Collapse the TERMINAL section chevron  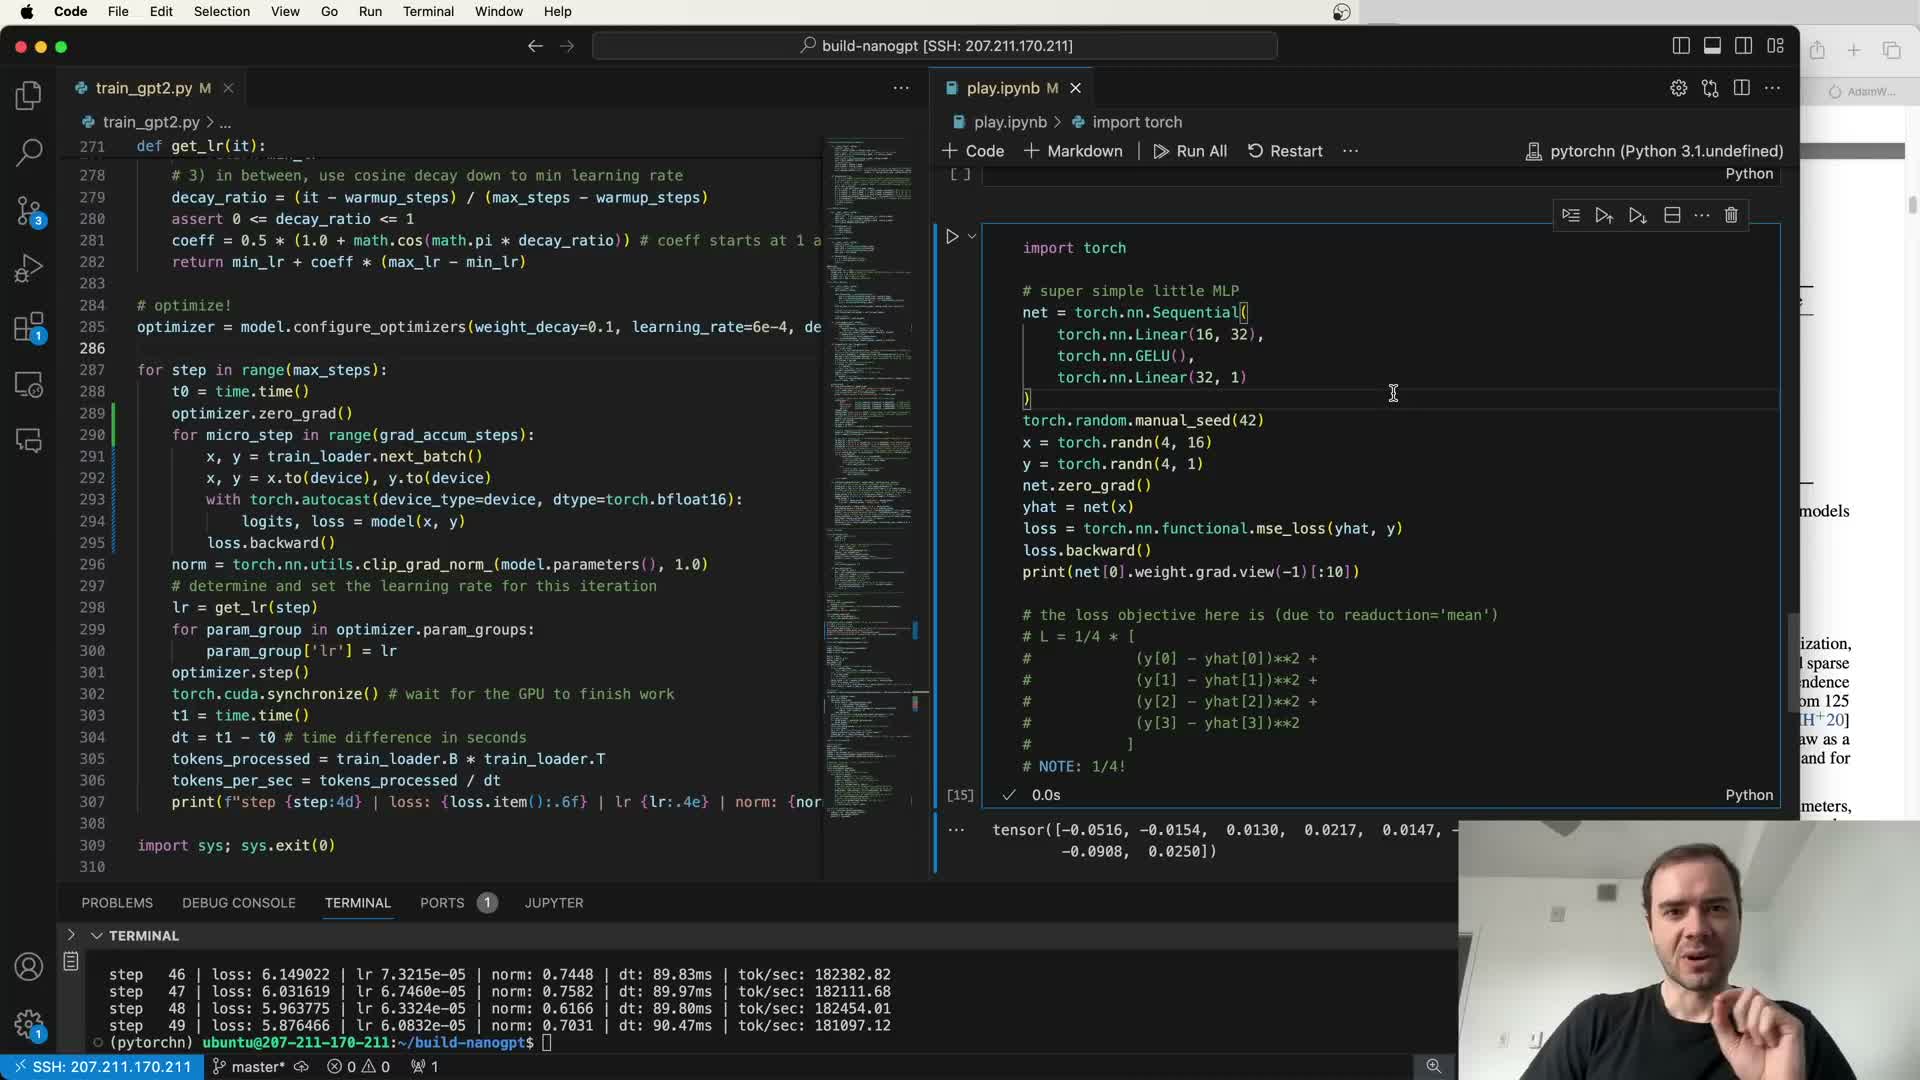click(x=97, y=936)
